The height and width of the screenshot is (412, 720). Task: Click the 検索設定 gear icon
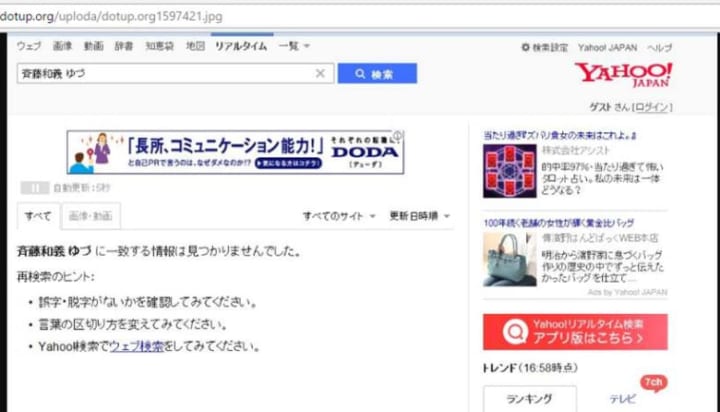coord(526,47)
